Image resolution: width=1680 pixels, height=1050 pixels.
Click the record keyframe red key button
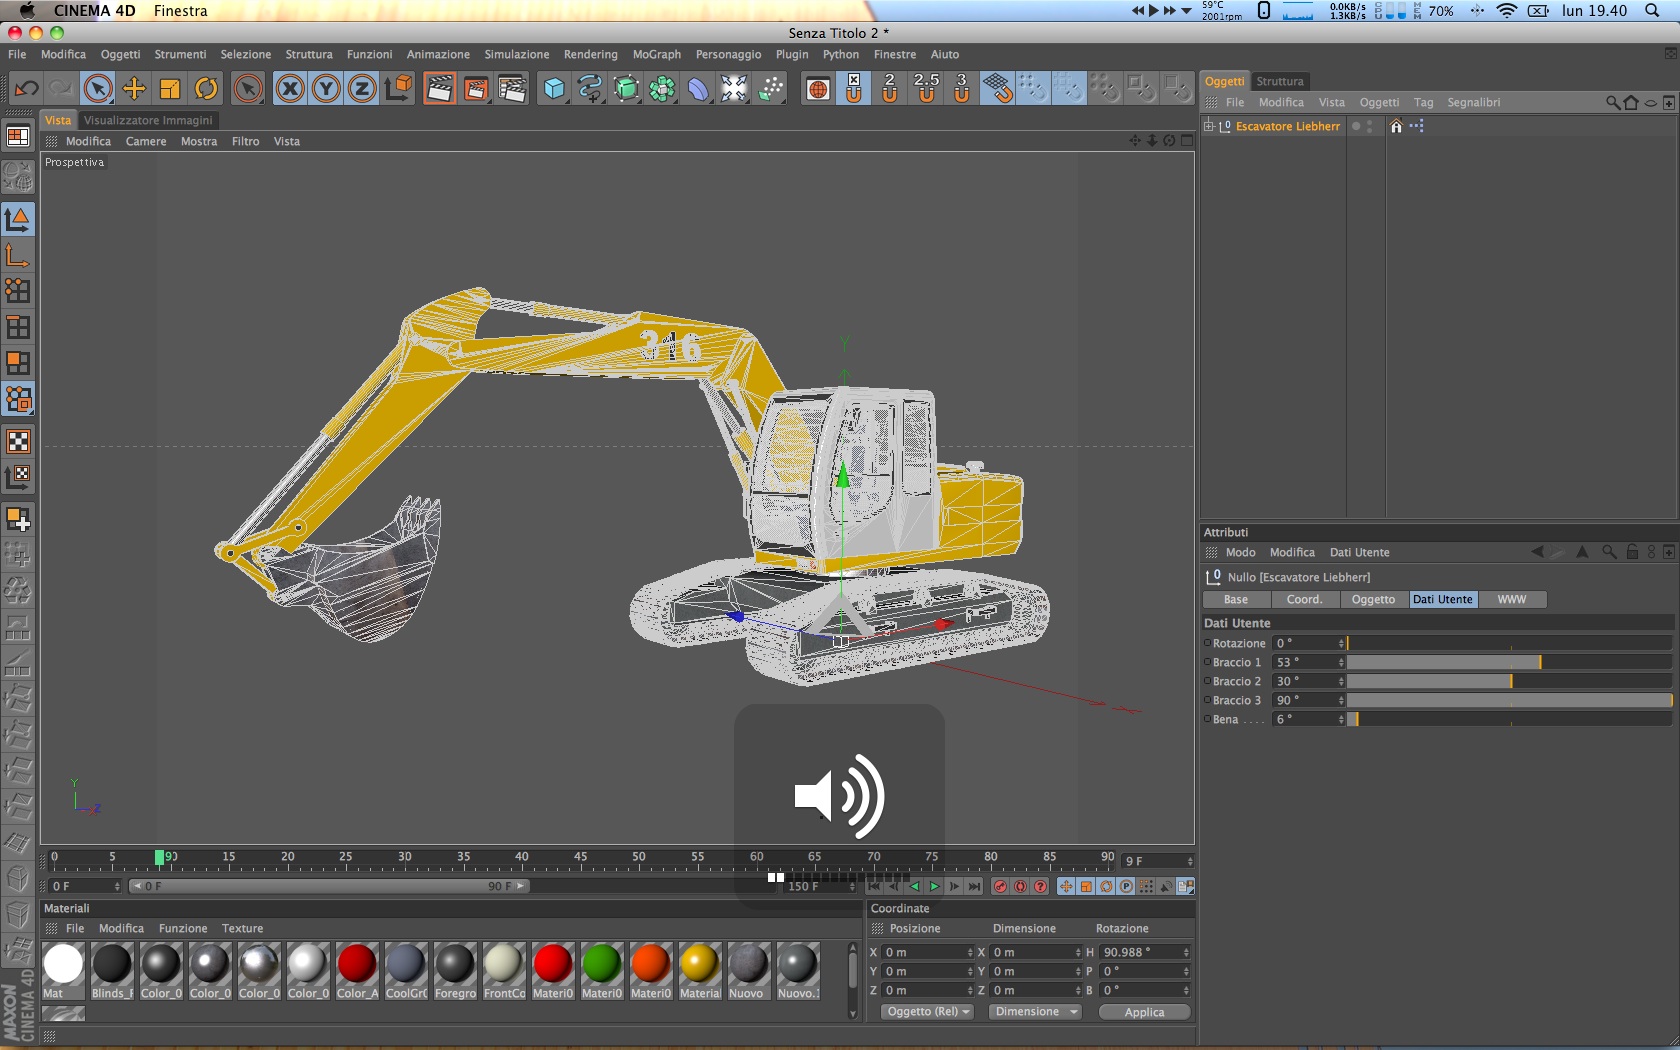pos(1000,887)
